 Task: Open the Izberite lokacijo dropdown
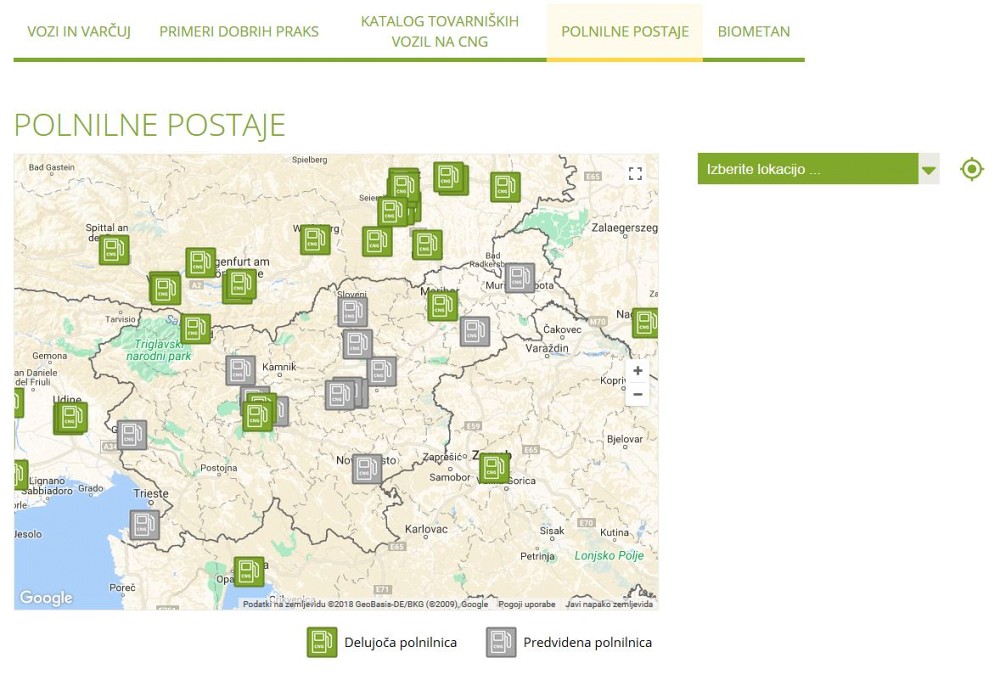coord(807,169)
